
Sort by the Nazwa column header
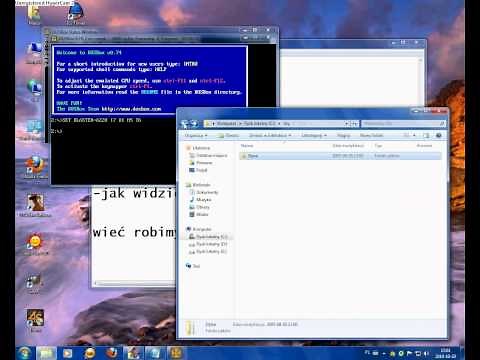click(x=247, y=146)
